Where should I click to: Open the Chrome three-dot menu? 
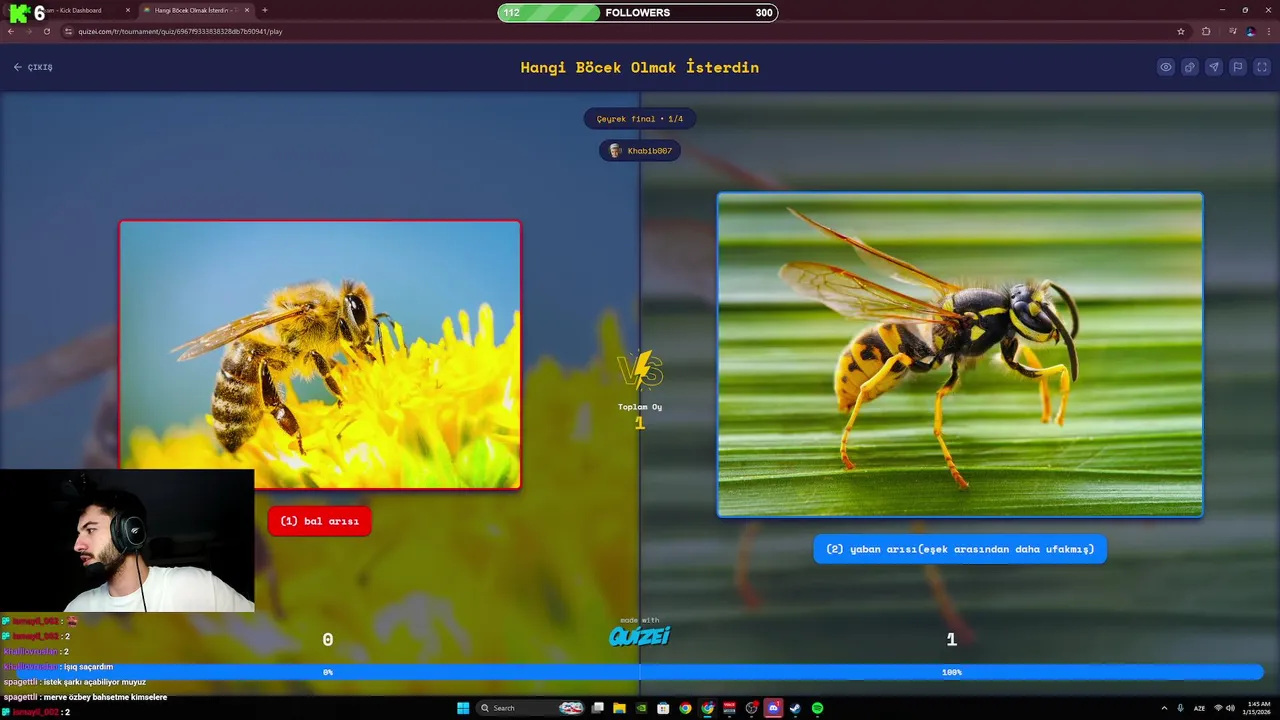1270,31
